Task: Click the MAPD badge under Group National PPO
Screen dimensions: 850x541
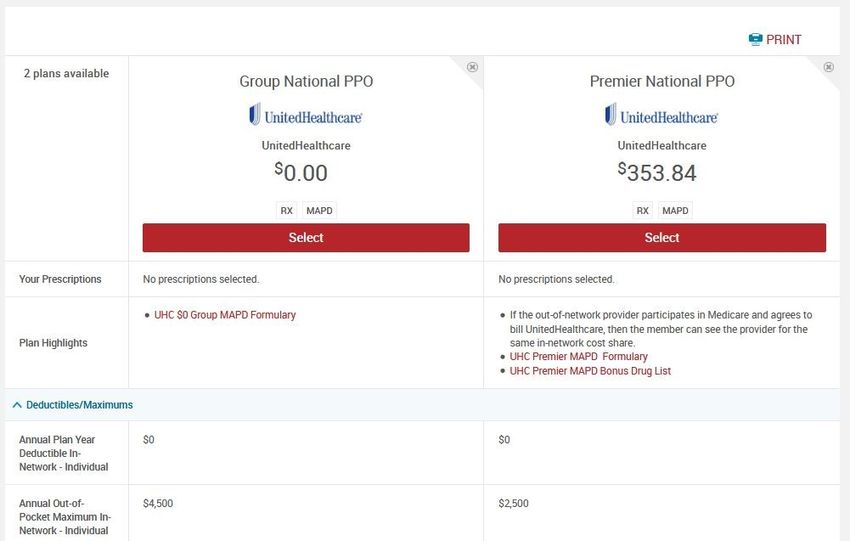Action: [320, 211]
